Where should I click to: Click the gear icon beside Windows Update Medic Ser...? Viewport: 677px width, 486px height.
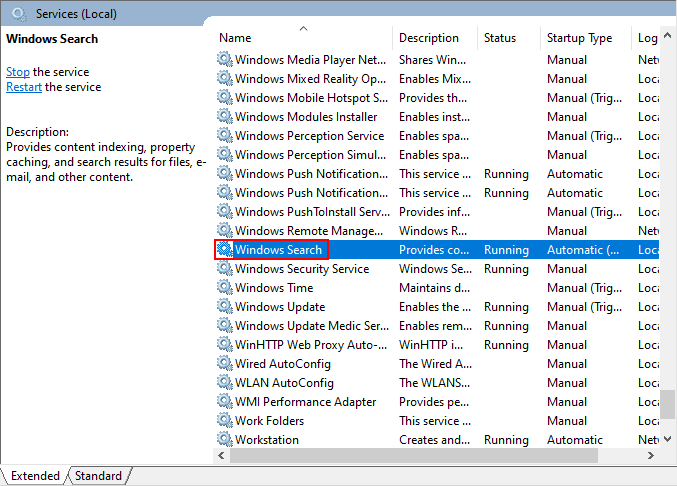pyautogui.click(x=225, y=325)
